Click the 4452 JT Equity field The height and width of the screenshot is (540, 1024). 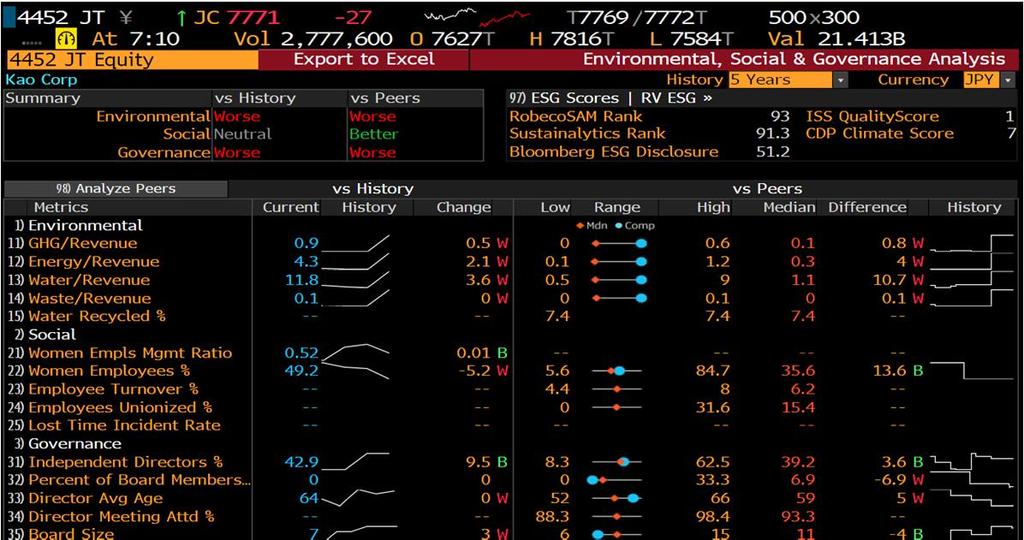pyautogui.click(x=133, y=59)
